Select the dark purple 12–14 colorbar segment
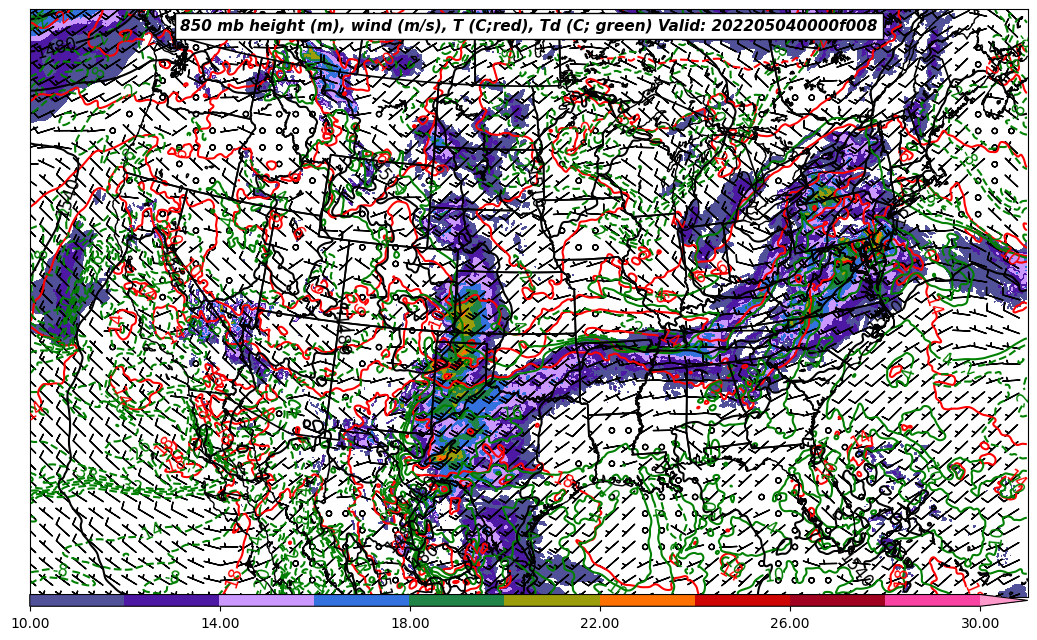The height and width of the screenshot is (640, 1037). [x=172, y=600]
